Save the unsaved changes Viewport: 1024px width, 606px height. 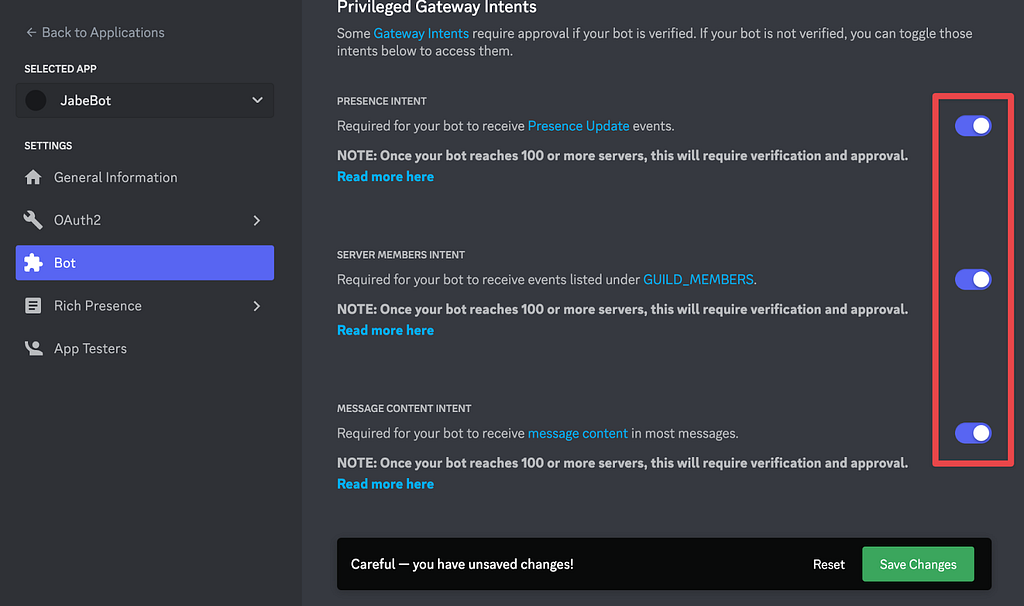point(918,564)
